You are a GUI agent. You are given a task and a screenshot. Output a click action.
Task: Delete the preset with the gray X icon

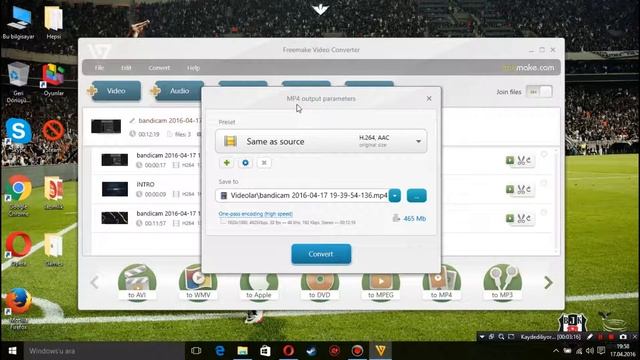264,163
